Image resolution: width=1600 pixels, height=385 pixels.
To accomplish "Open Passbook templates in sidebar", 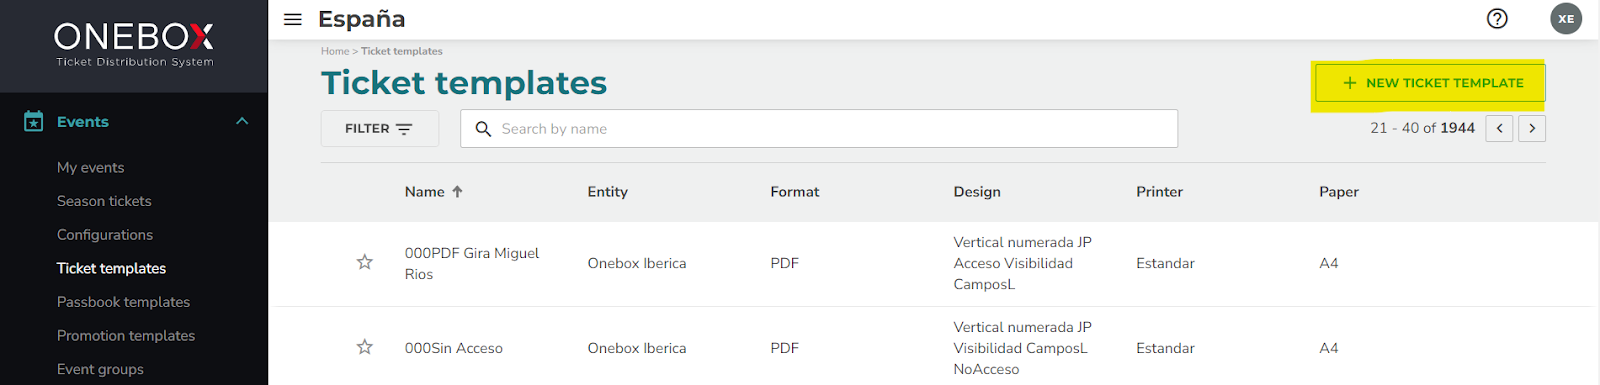I will (x=123, y=302).
